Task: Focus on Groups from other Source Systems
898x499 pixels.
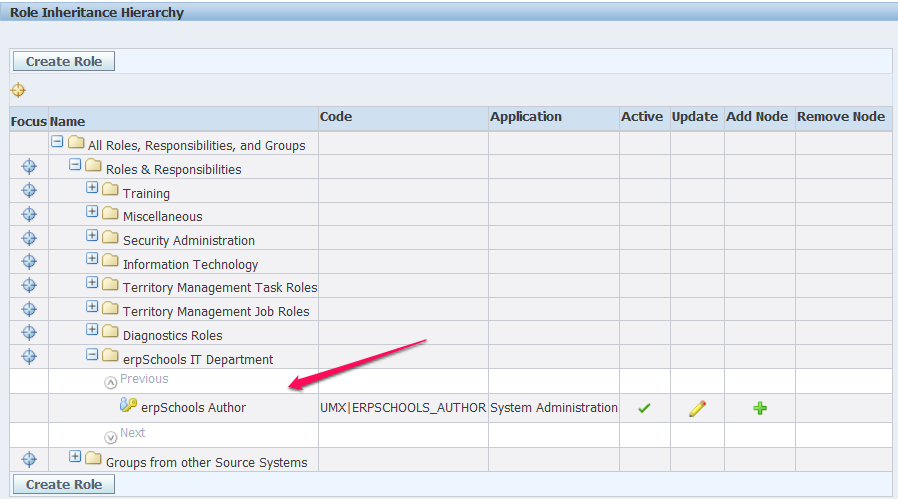Action: [x=29, y=459]
